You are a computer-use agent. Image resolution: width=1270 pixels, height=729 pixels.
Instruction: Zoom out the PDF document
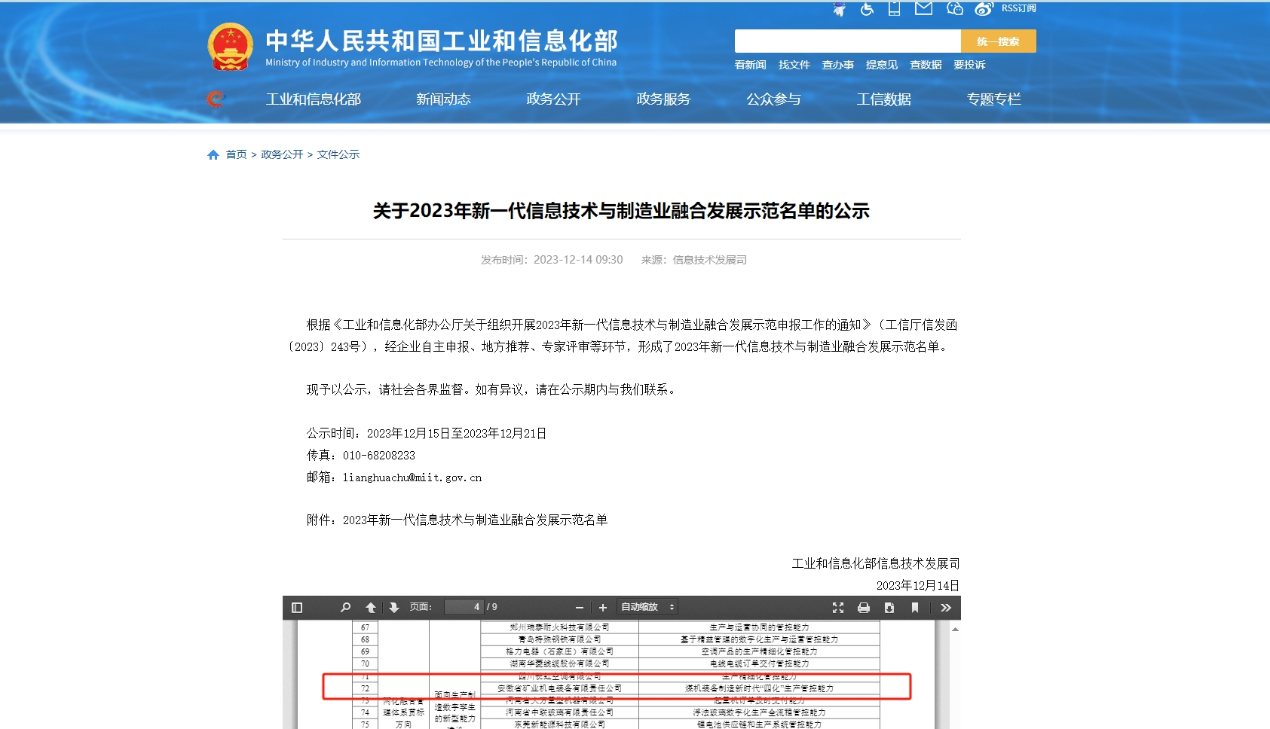pos(579,607)
